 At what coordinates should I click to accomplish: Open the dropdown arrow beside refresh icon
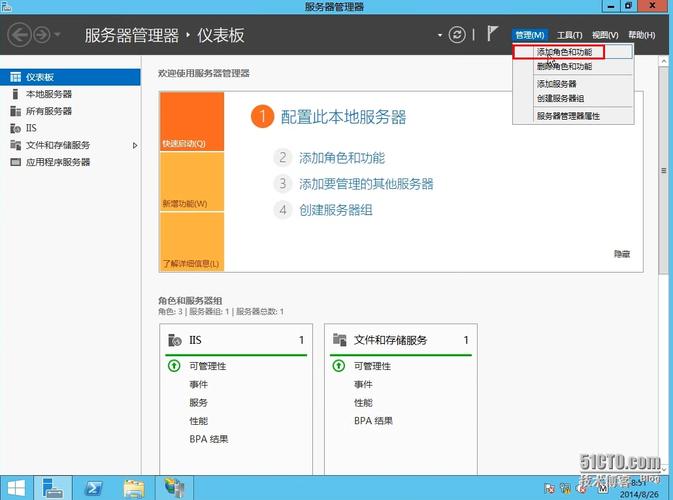pyautogui.click(x=440, y=35)
